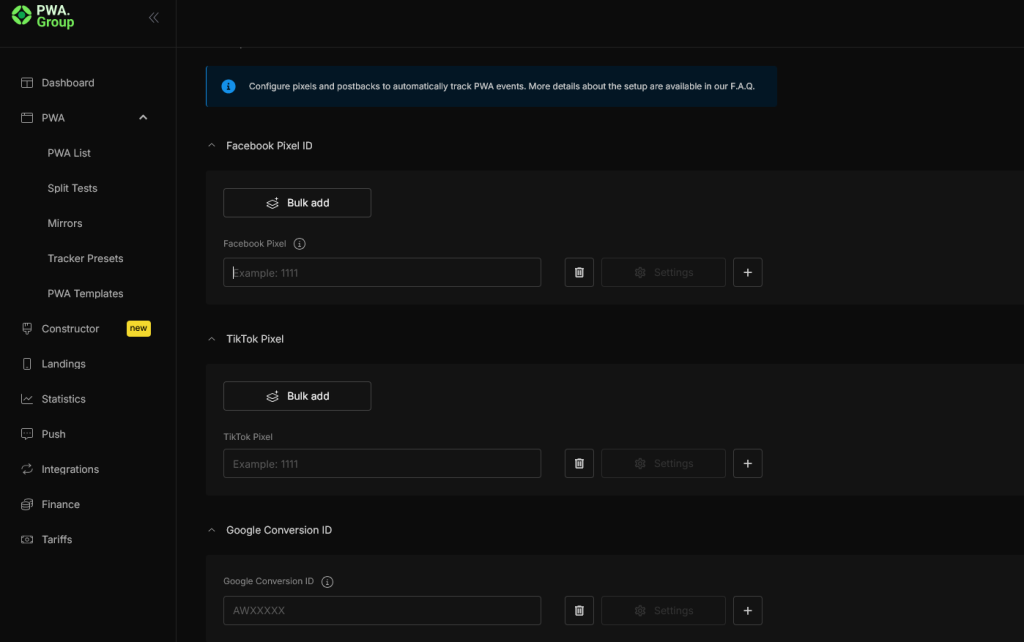Click the Constructor icon
This screenshot has height=642, width=1024.
27,329
